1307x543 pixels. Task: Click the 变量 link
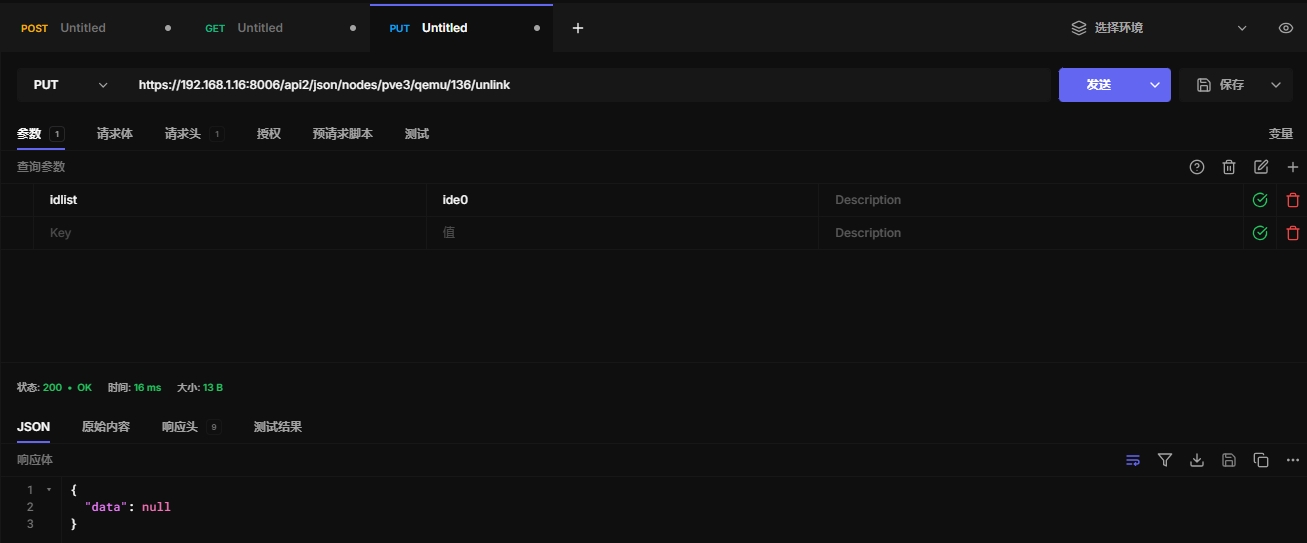coord(1280,134)
